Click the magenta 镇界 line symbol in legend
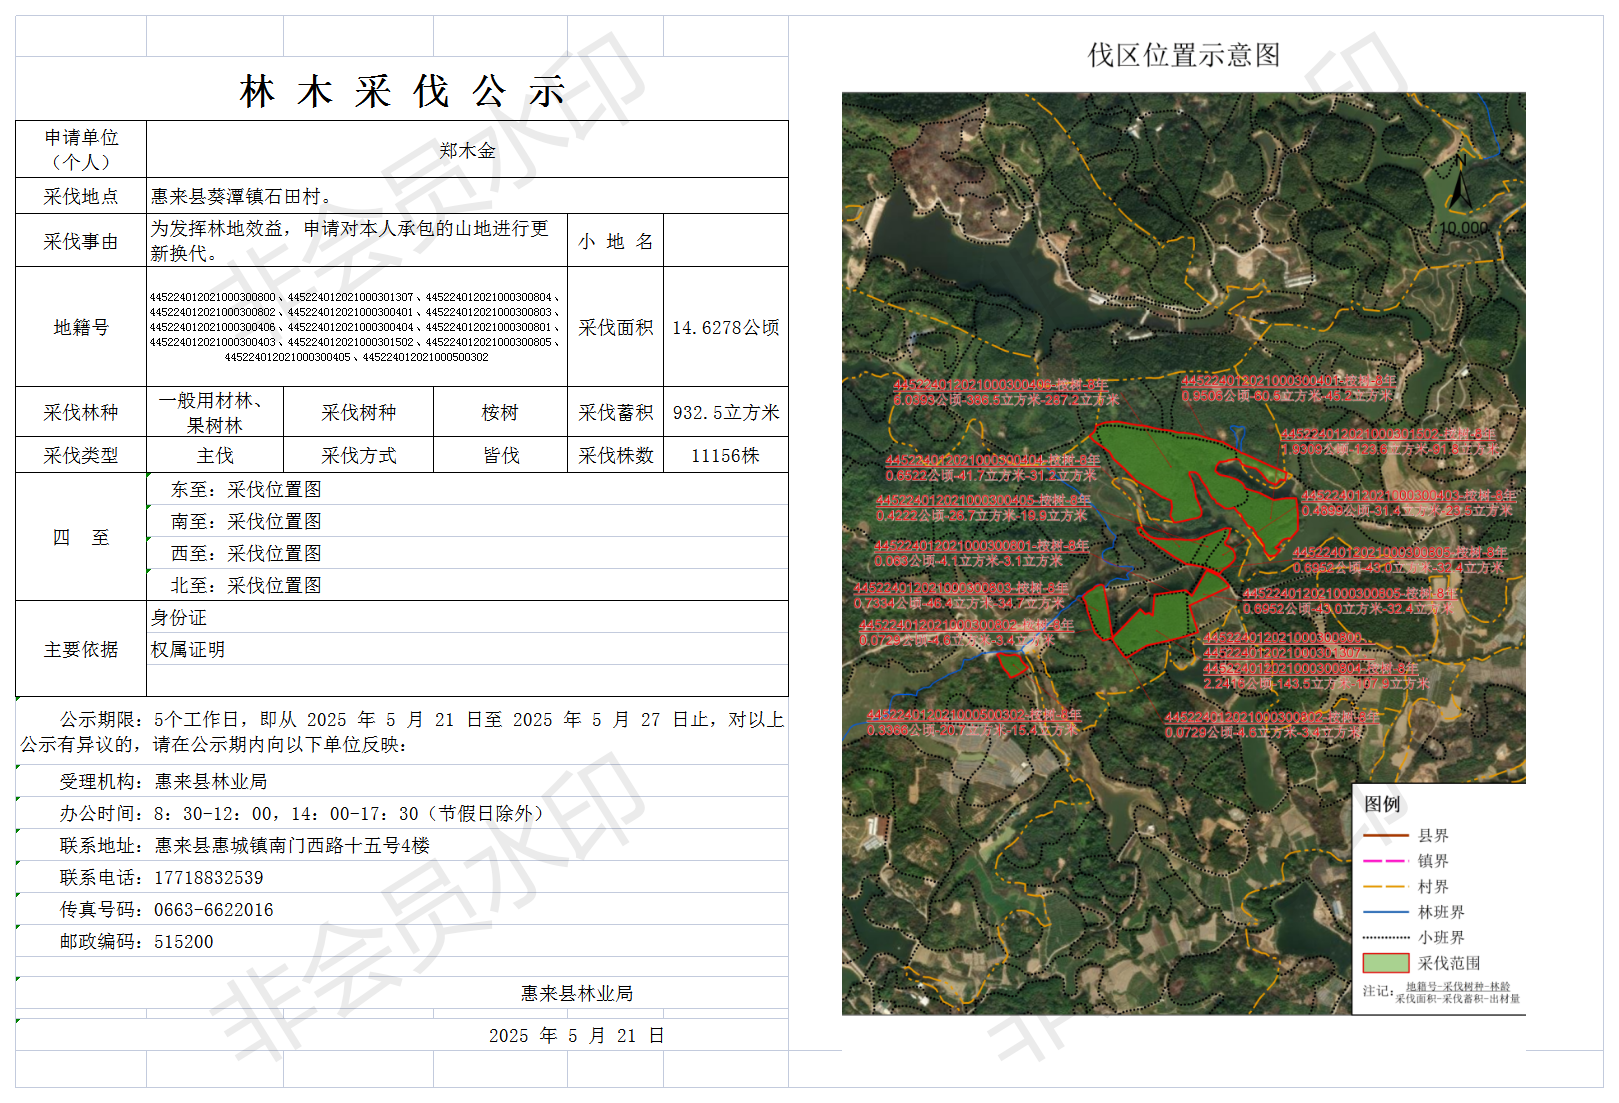The height and width of the screenshot is (1103, 1619). (1385, 861)
